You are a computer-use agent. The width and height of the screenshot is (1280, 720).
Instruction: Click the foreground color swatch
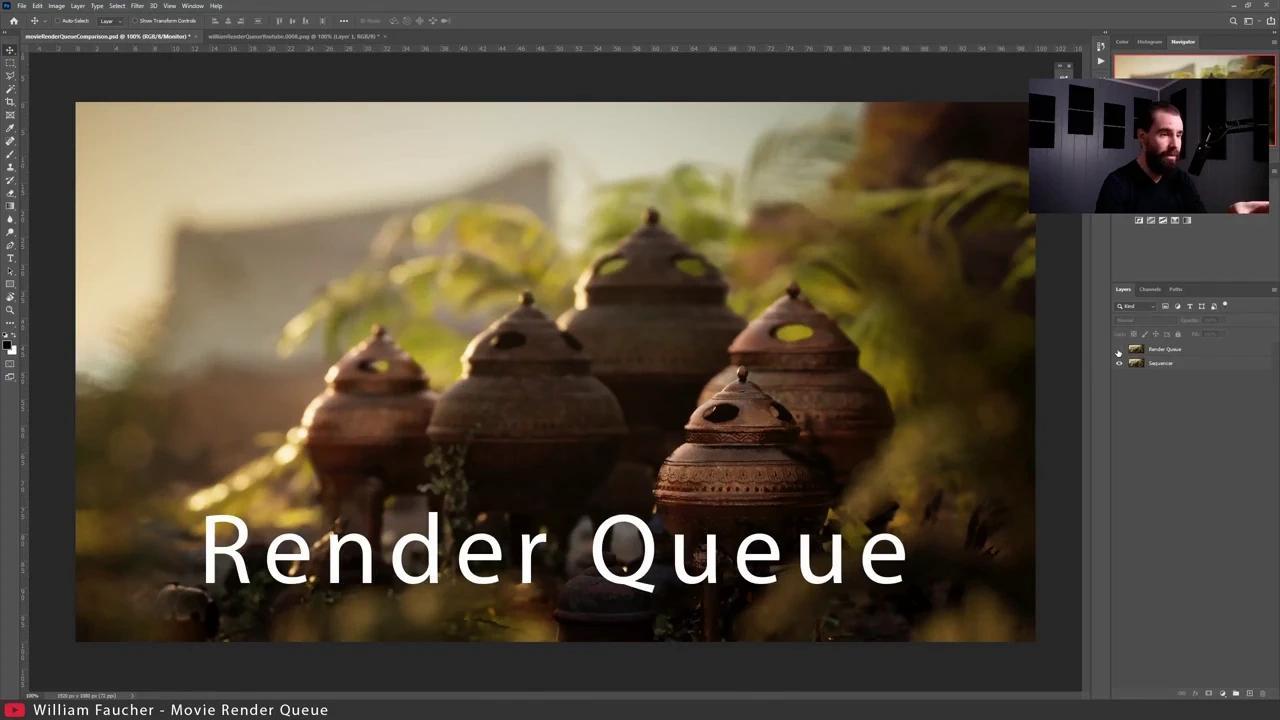coord(8,347)
